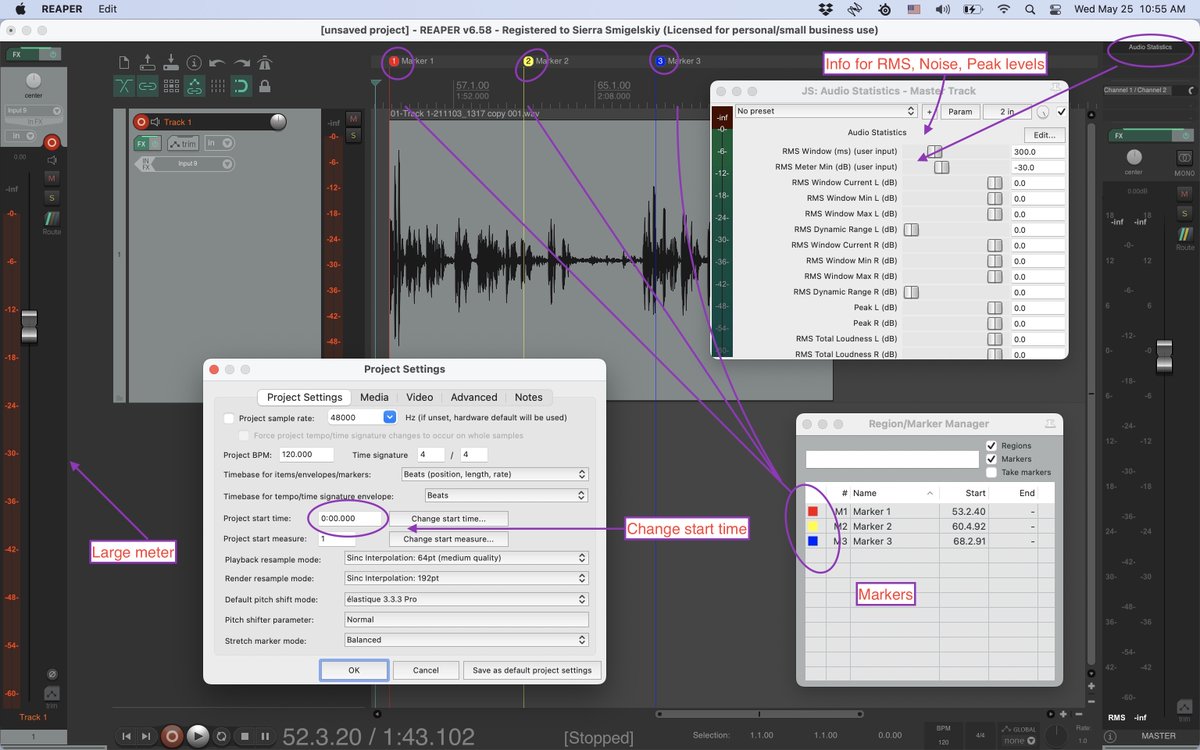Viewport: 1200px width, 750px height.
Task: Switch to the Video tab
Action: click(420, 397)
